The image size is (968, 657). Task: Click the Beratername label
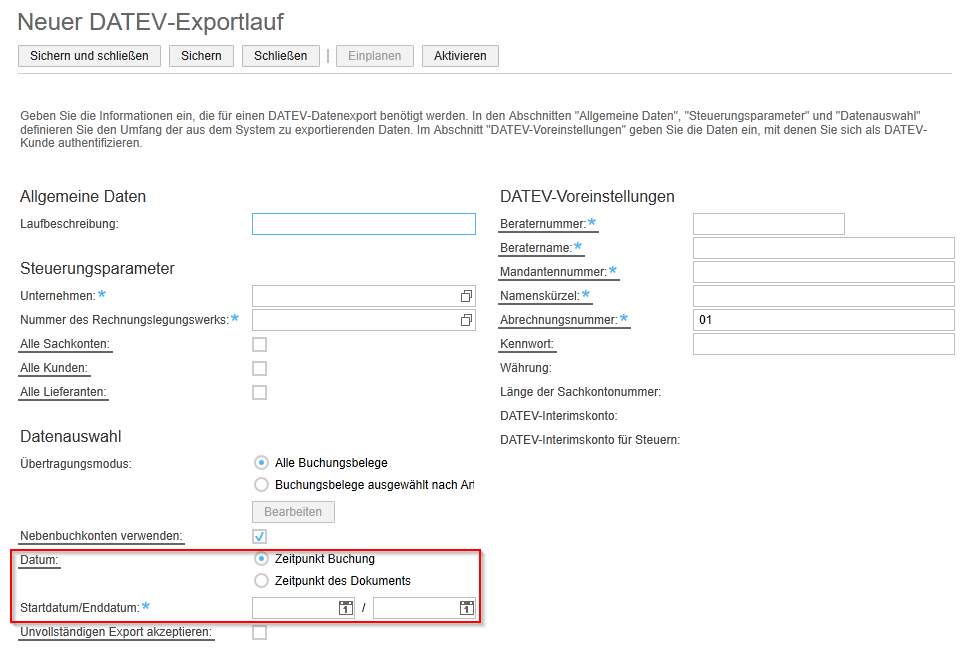tap(536, 248)
